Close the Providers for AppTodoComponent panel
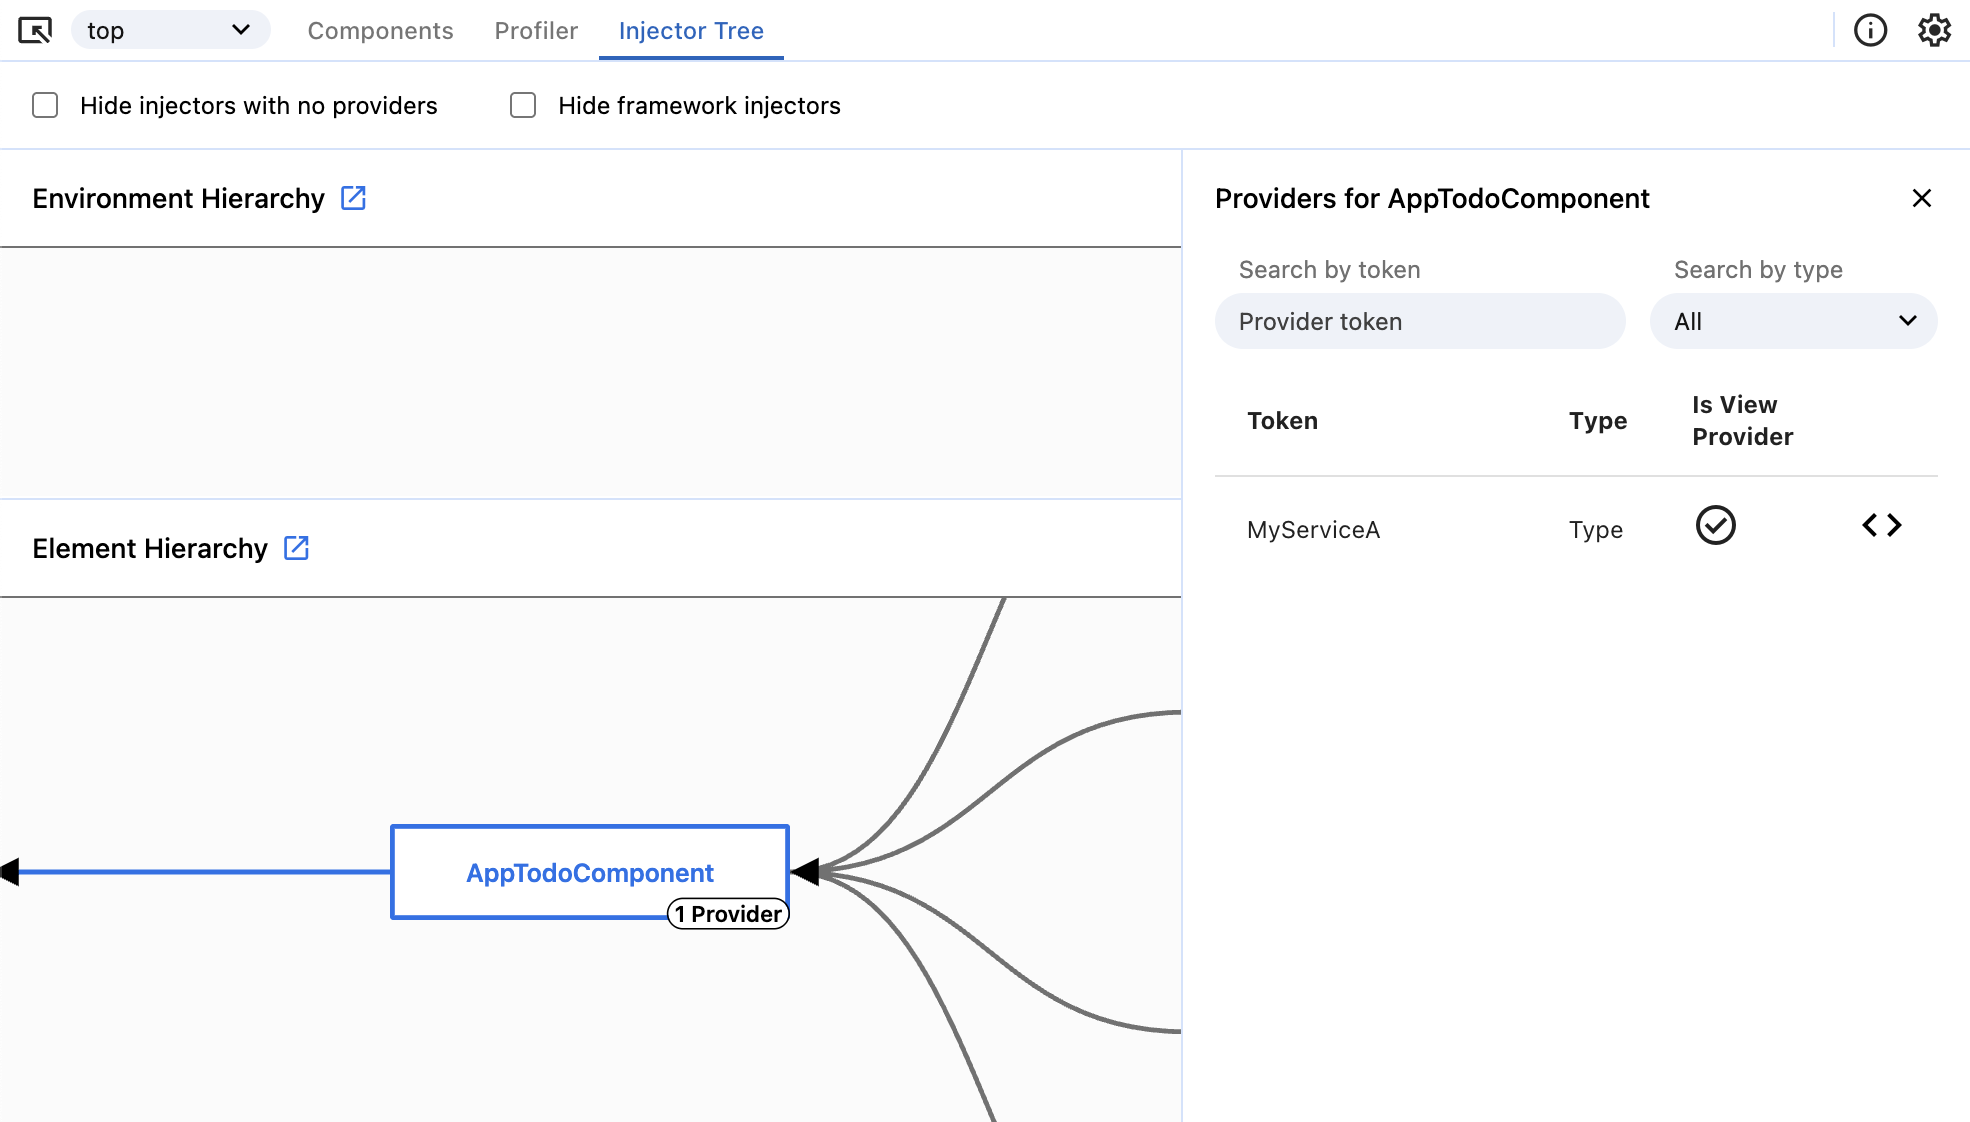Viewport: 1970px width, 1122px height. [x=1921, y=198]
